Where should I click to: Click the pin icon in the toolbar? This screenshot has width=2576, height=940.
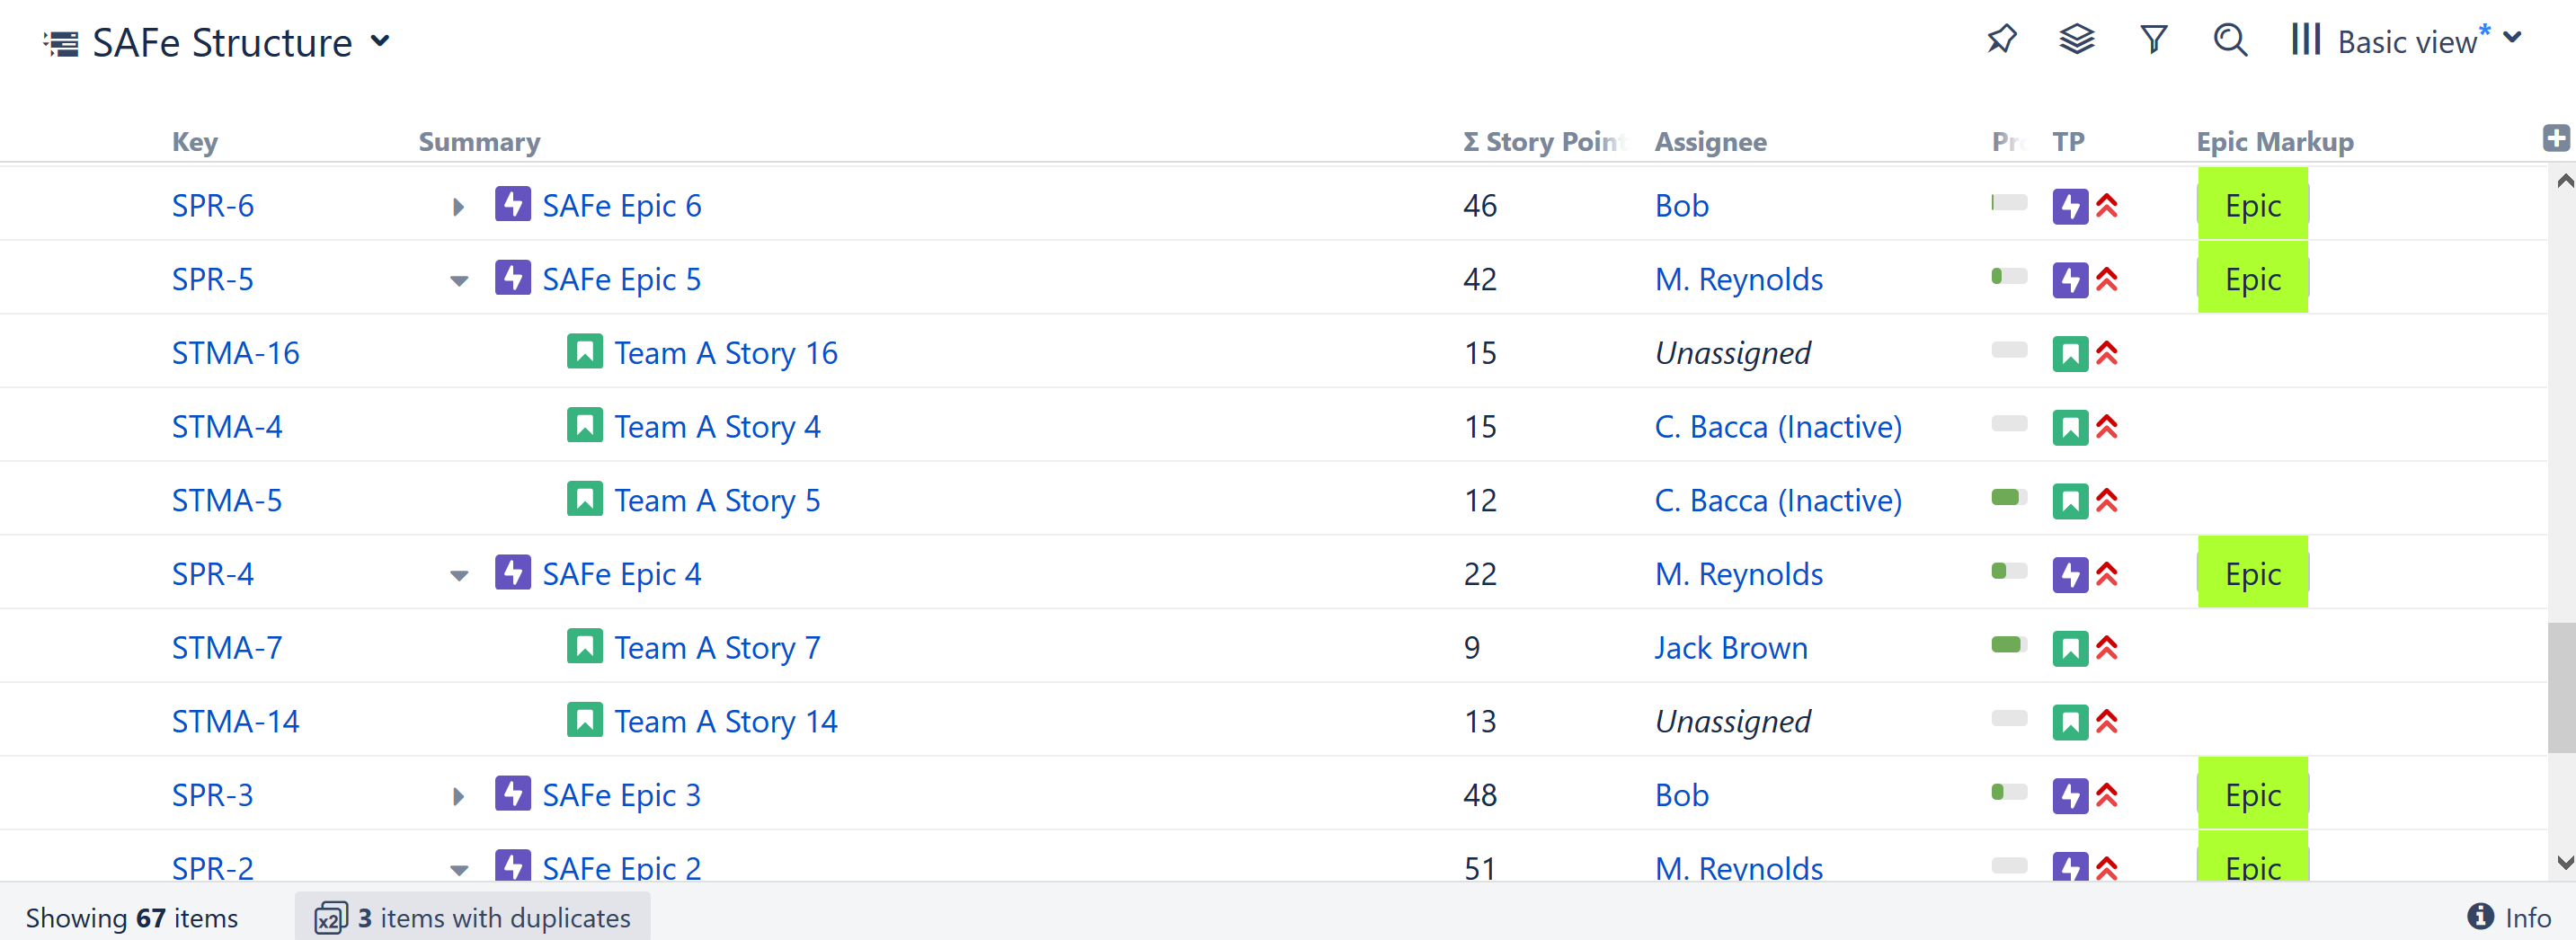coord(2001,40)
